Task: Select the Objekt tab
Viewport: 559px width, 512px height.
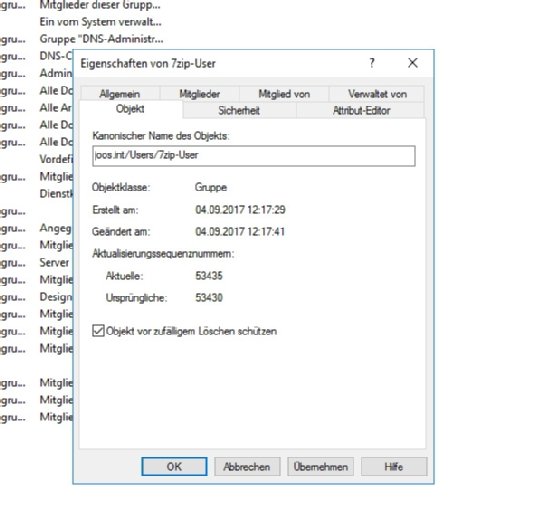Action: pos(130,109)
